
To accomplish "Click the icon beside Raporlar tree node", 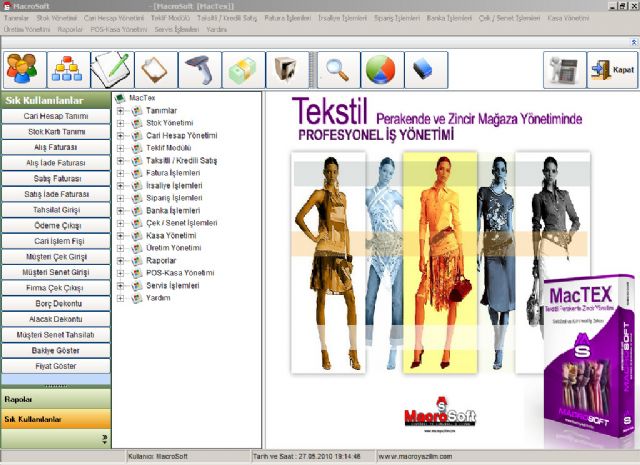I will 137,261.
